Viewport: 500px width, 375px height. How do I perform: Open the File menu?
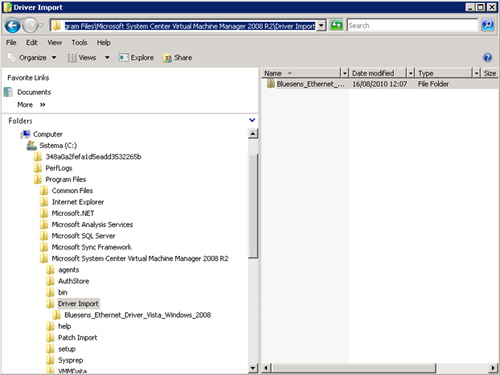click(11, 43)
